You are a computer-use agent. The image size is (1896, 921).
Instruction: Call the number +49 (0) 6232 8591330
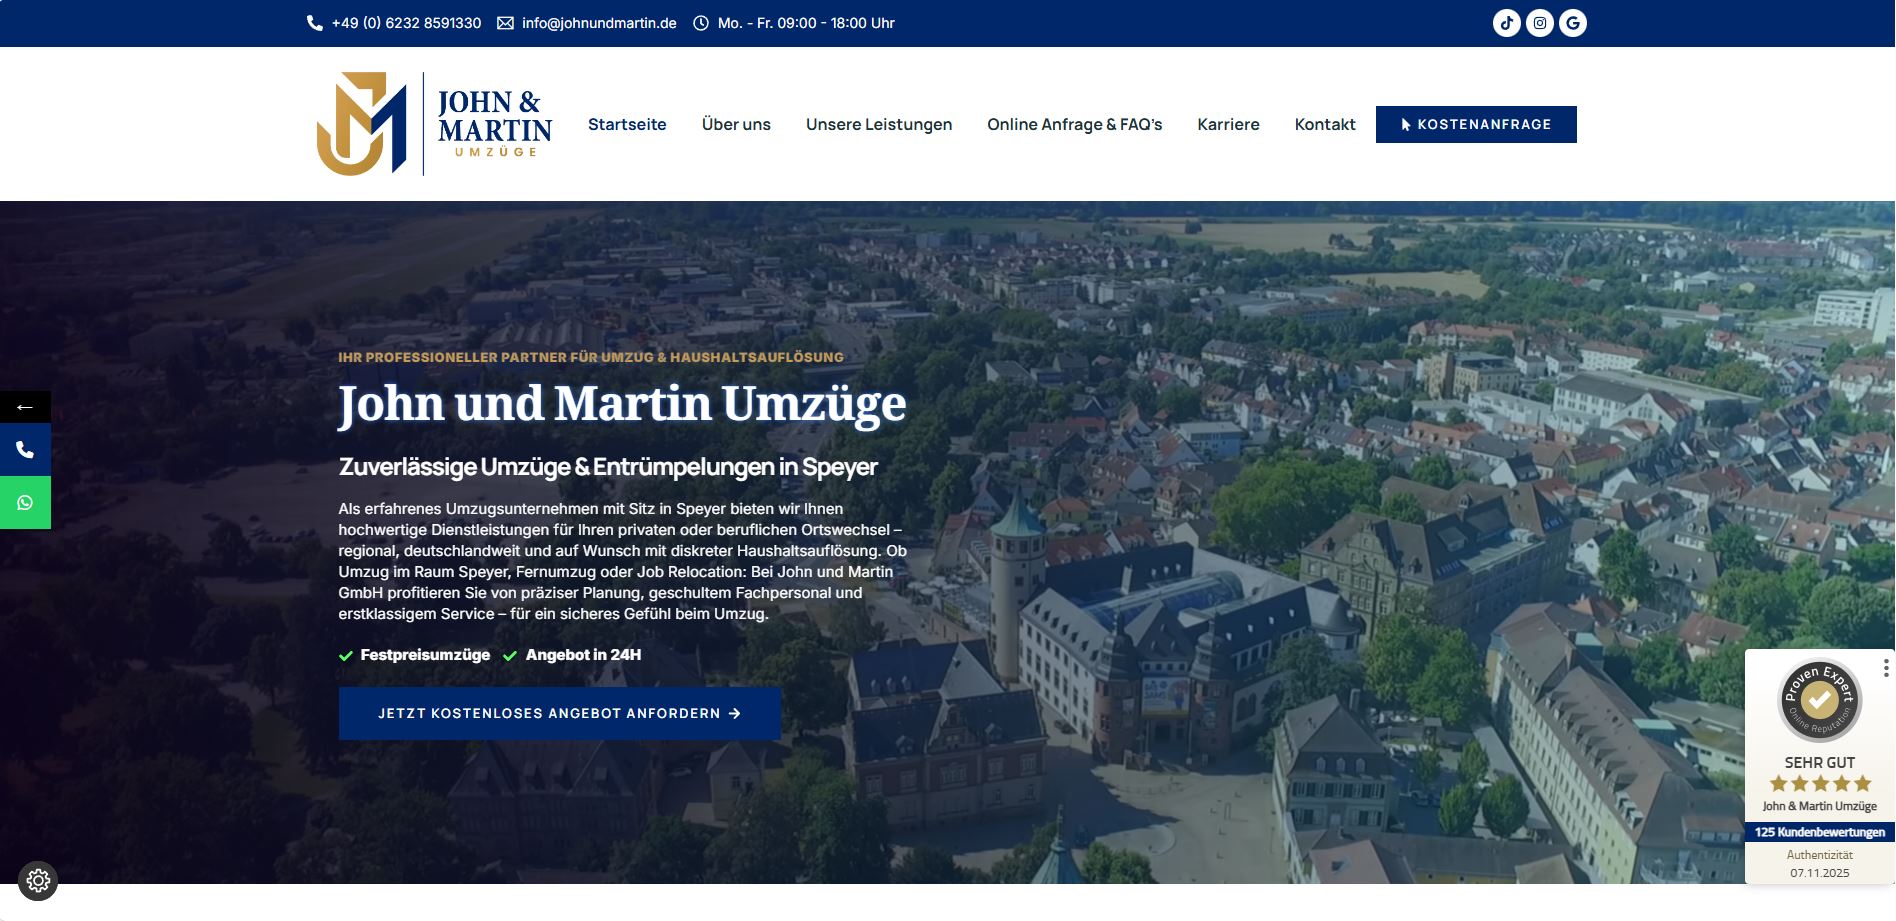[406, 23]
